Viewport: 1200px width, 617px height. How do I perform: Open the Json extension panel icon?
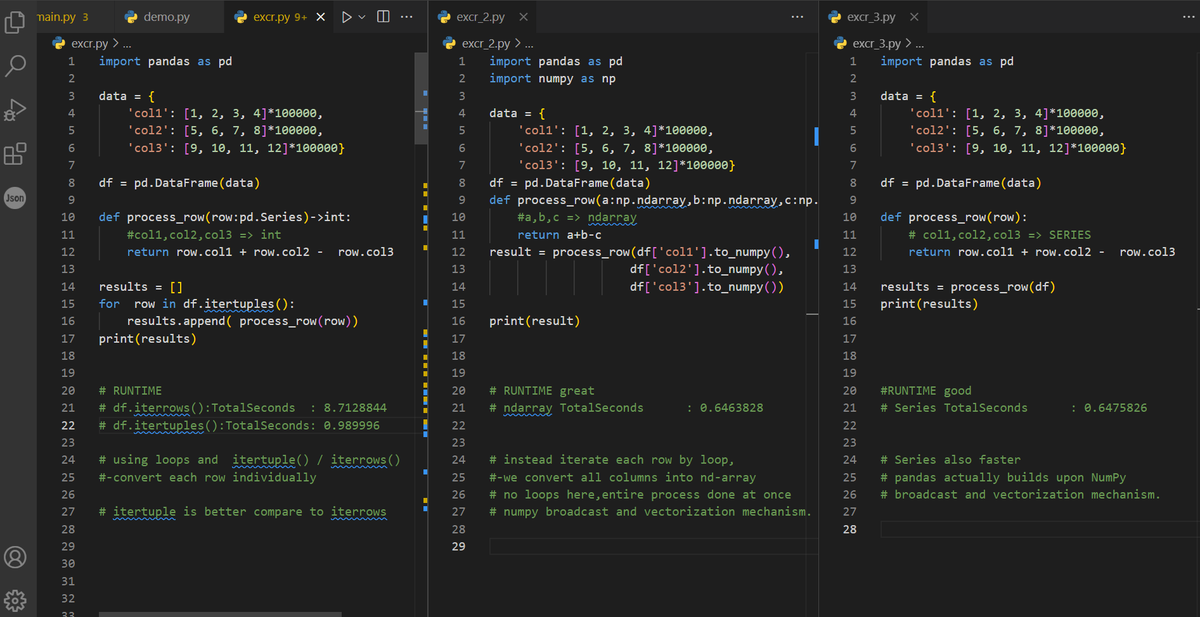[x=16, y=197]
